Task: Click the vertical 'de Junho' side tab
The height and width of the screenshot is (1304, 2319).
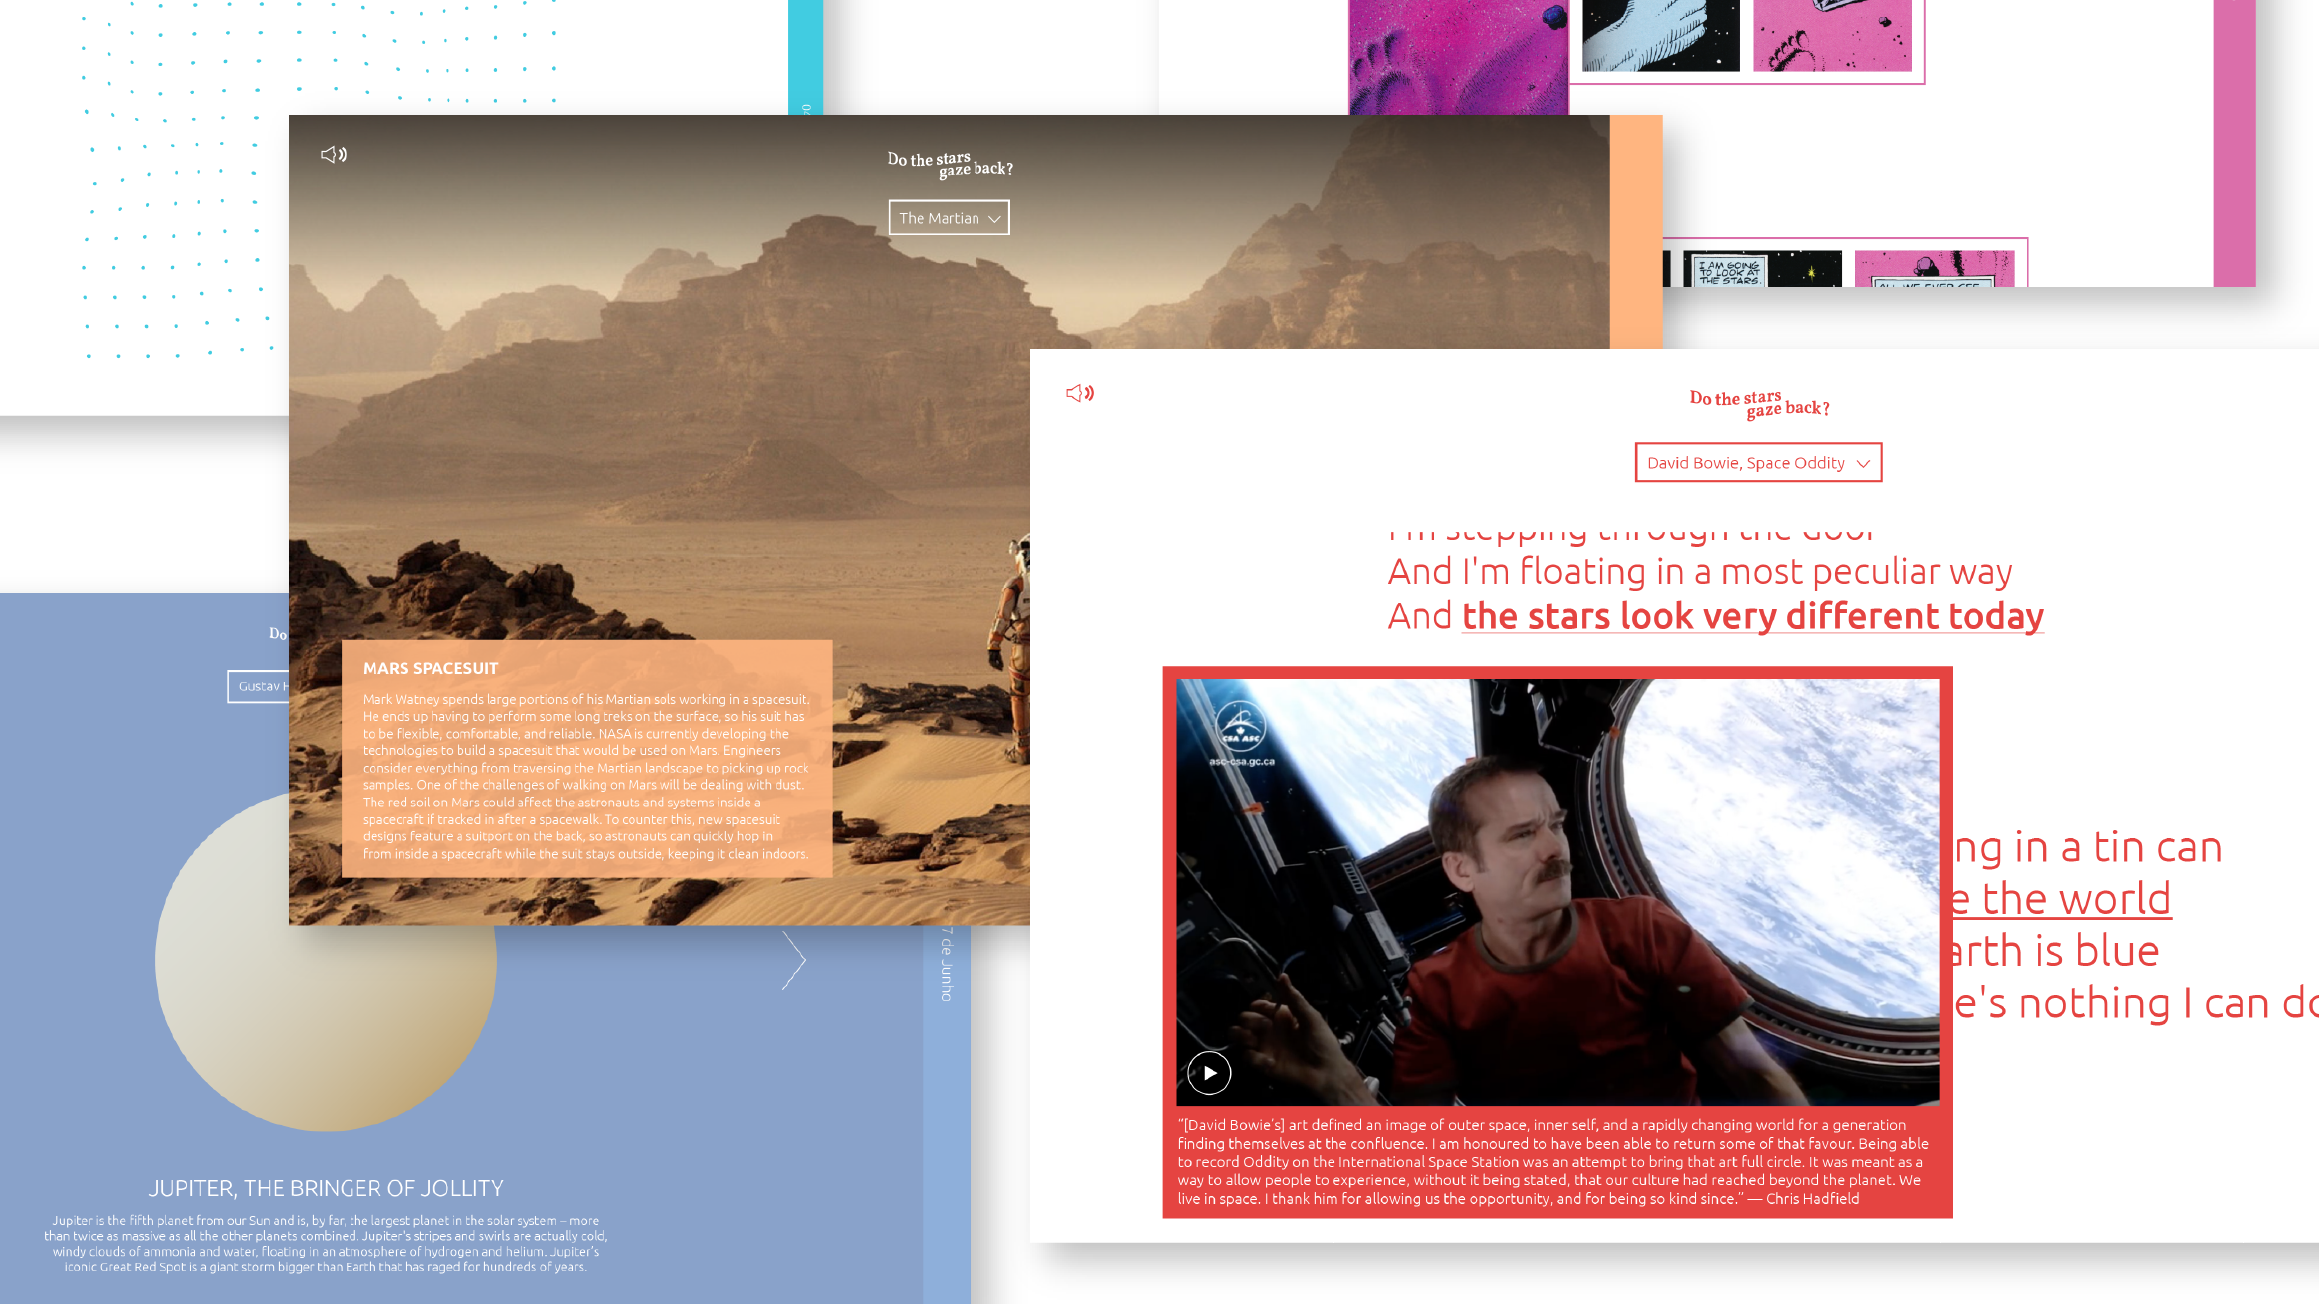Action: click(947, 965)
